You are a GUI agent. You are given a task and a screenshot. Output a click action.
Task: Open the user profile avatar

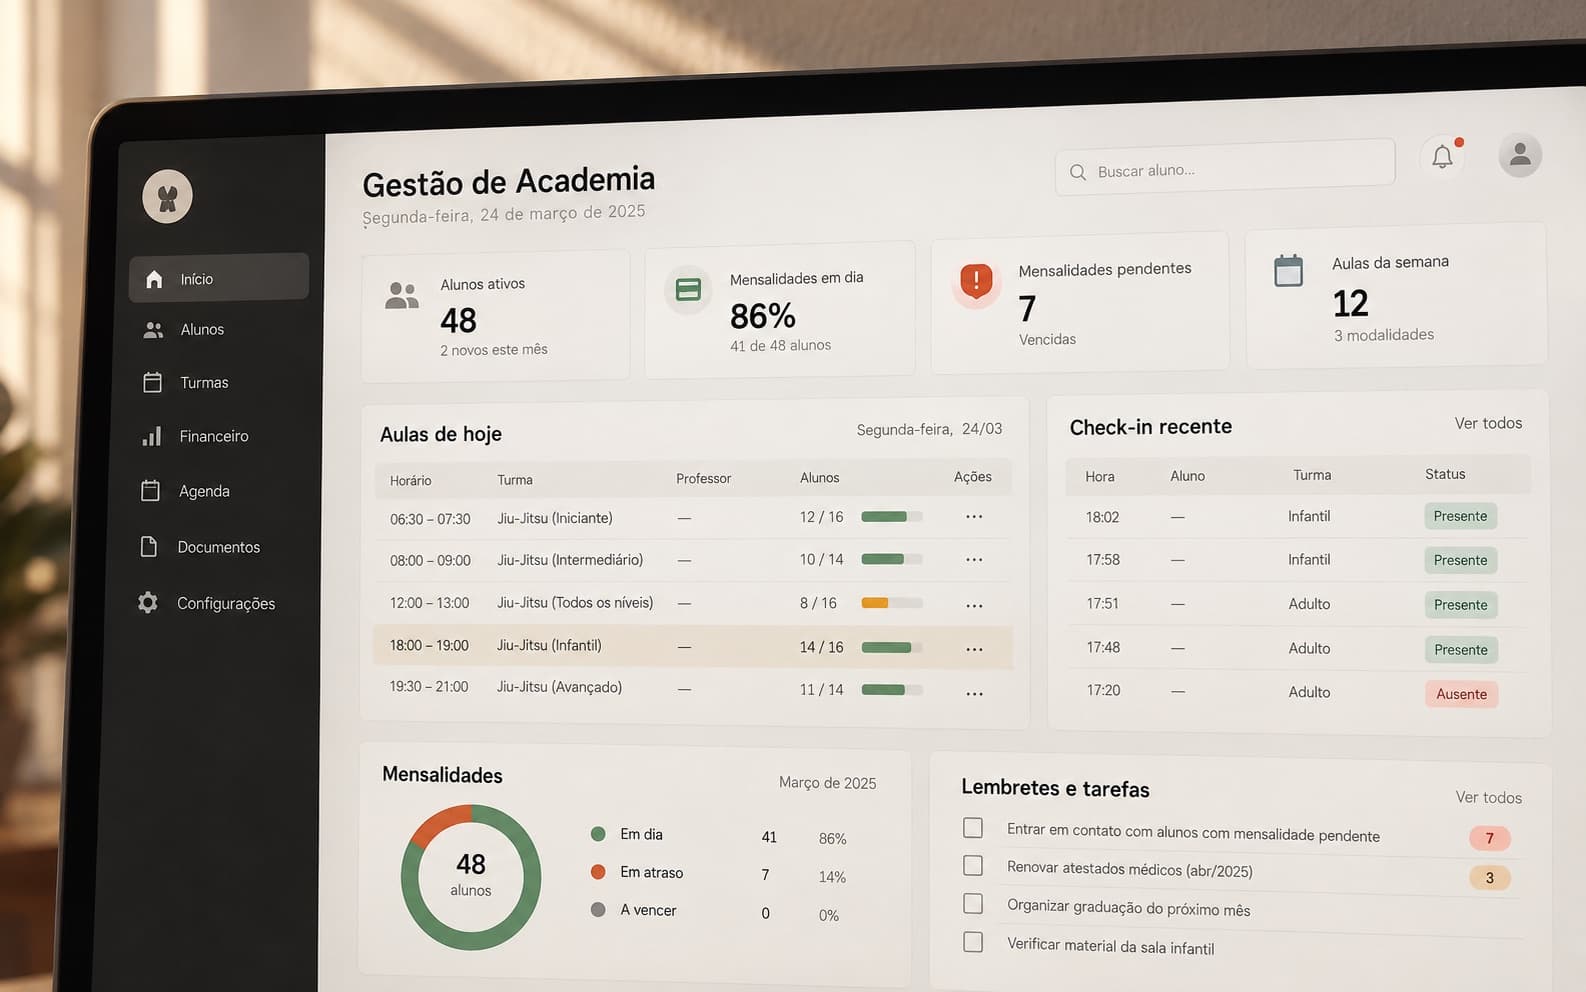click(1520, 154)
